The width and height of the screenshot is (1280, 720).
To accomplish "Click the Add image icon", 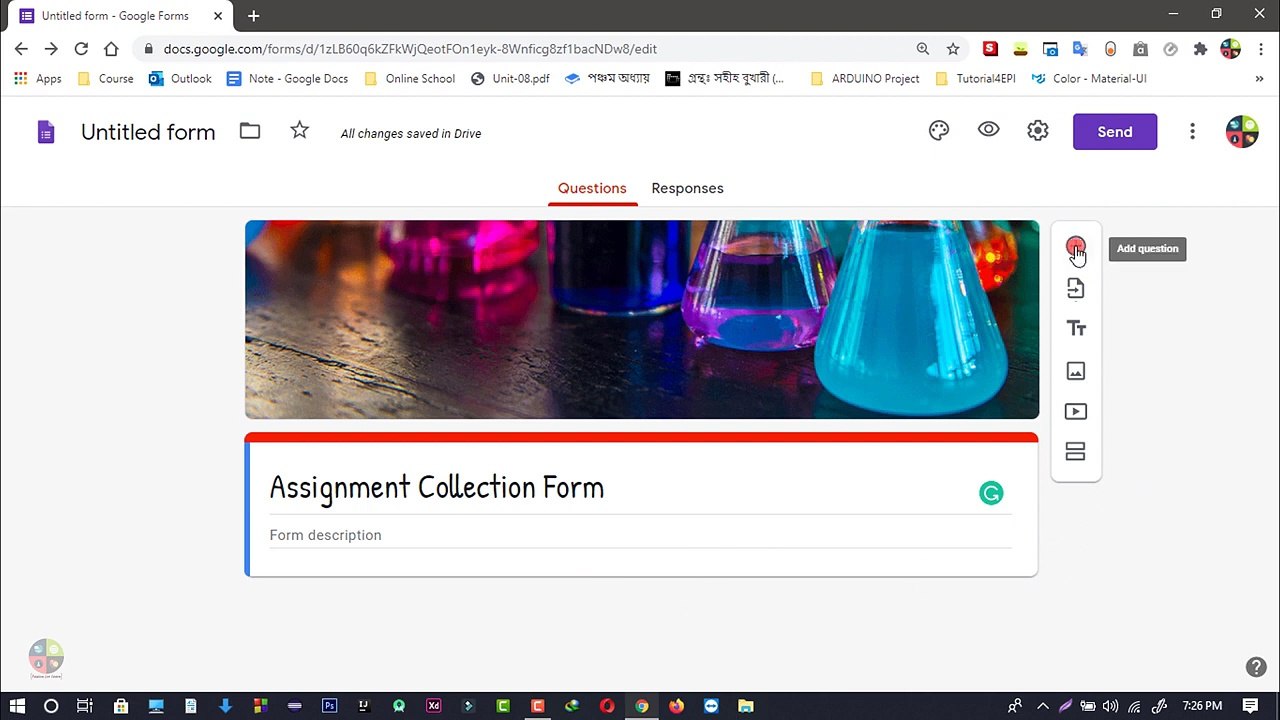I will click(1075, 371).
